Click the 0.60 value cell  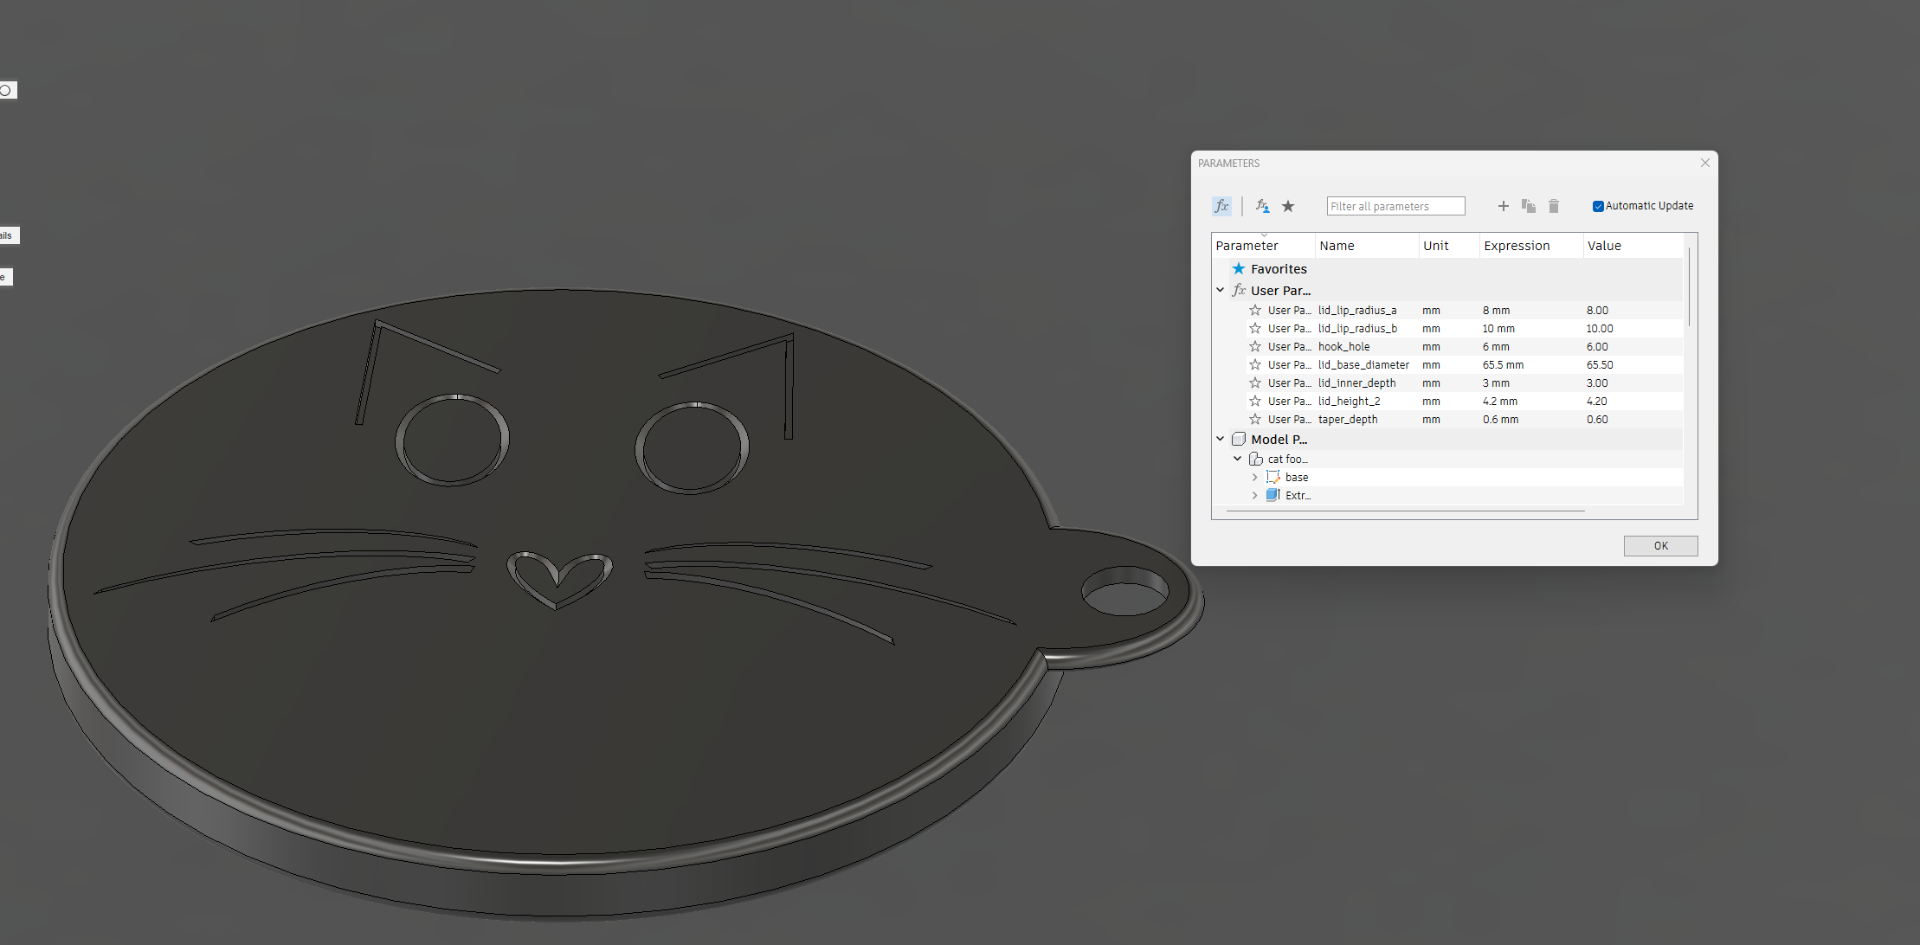click(x=1633, y=419)
